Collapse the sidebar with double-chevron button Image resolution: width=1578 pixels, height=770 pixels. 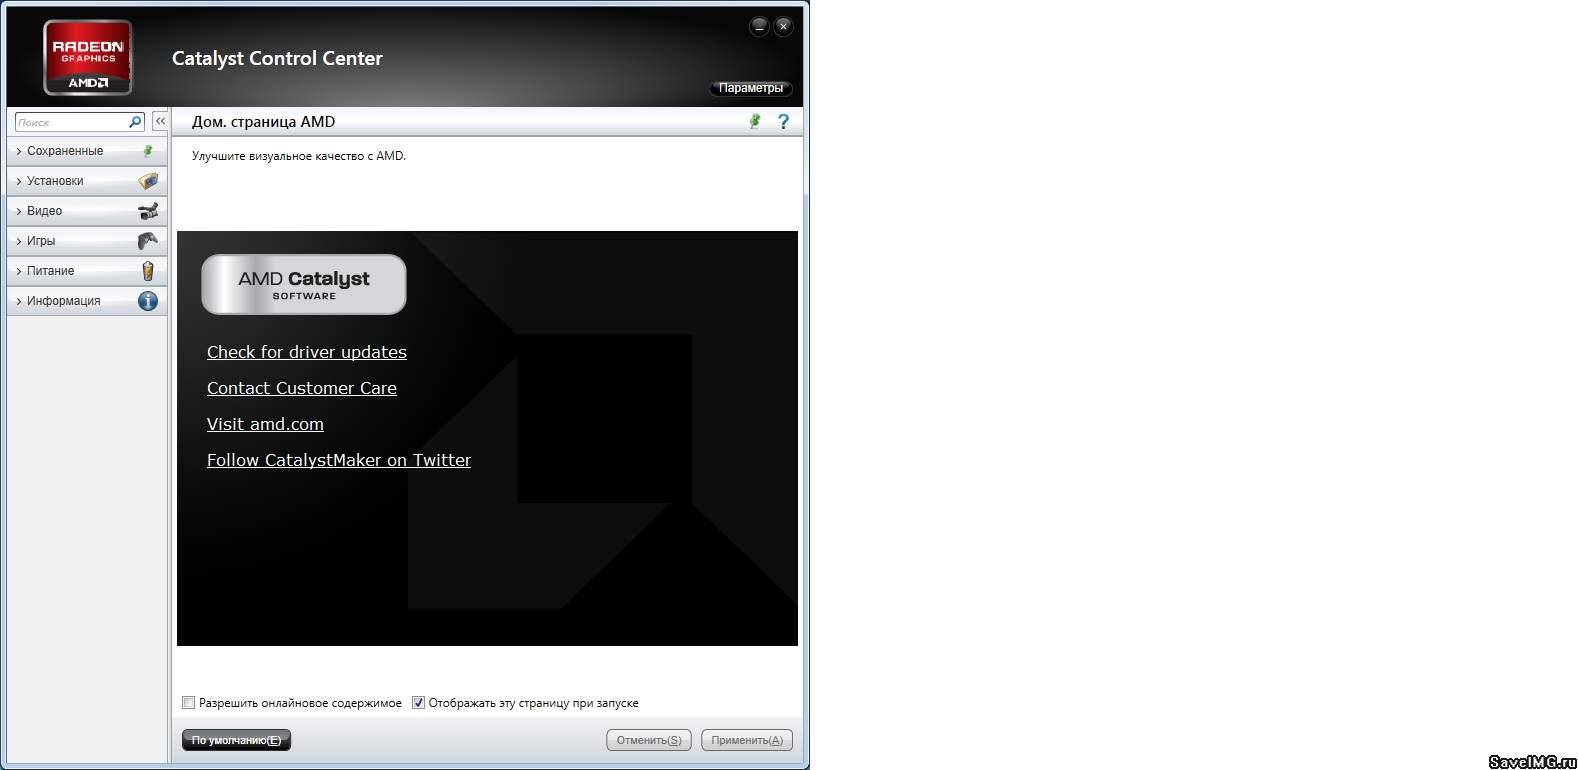point(160,121)
